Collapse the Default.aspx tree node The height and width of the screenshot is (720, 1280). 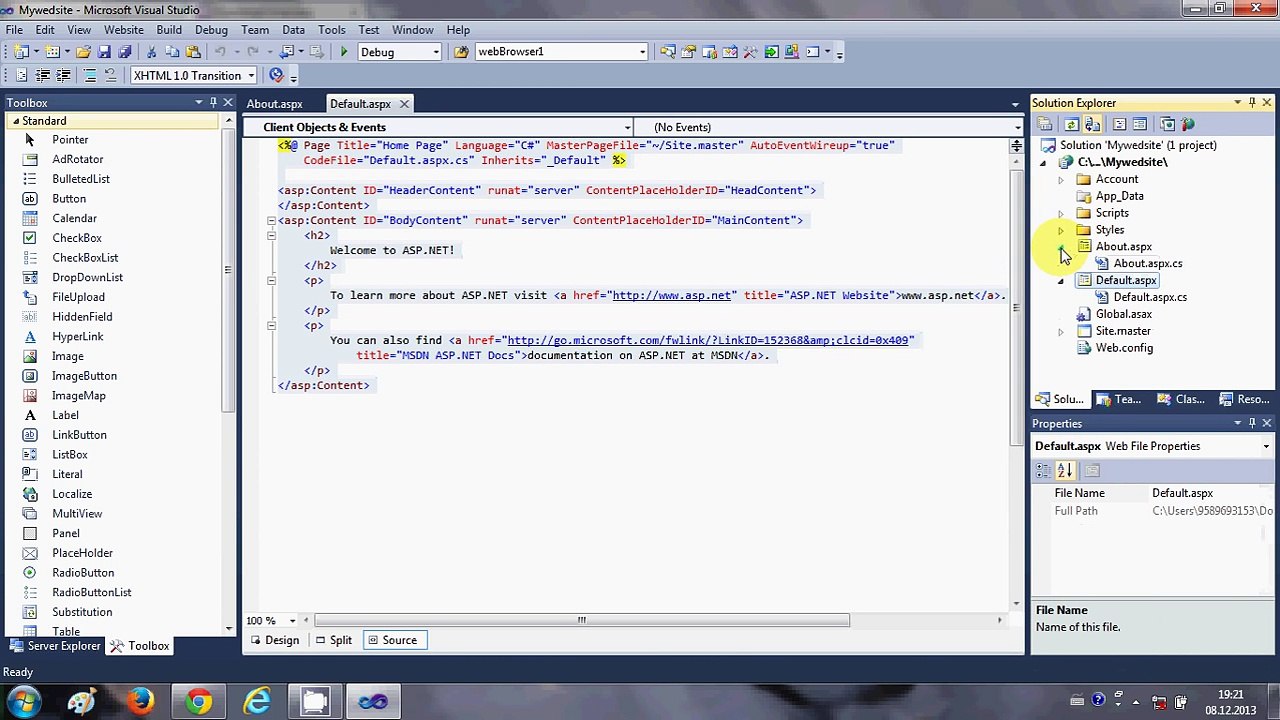point(1061,281)
